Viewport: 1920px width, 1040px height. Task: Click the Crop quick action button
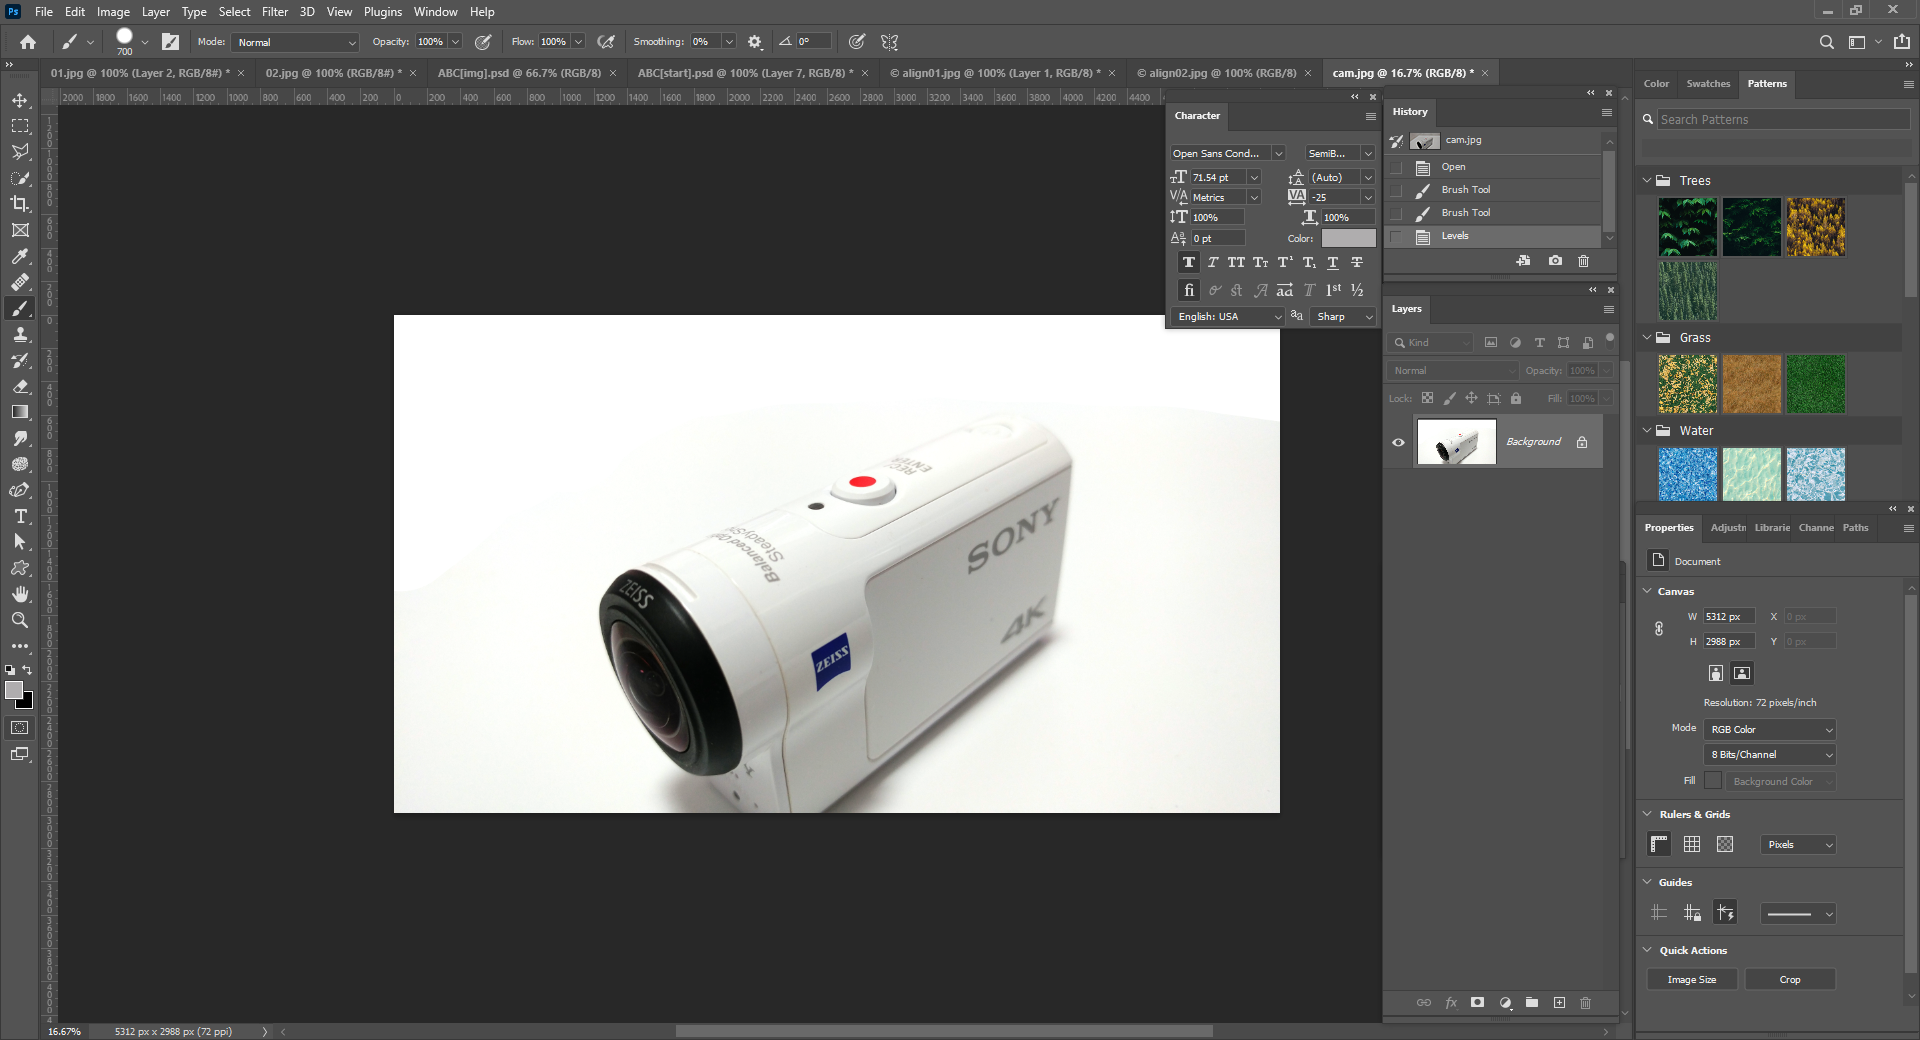(x=1790, y=980)
